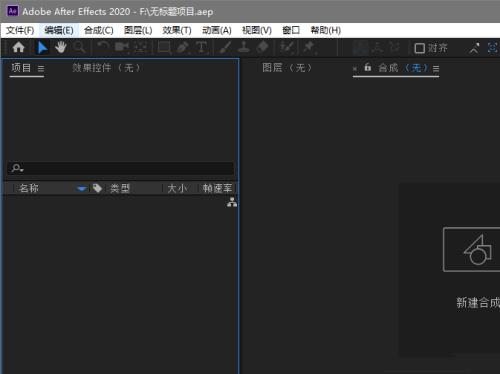Sort by the 名称 column header
This screenshot has width=500, height=374.
click(x=29, y=188)
